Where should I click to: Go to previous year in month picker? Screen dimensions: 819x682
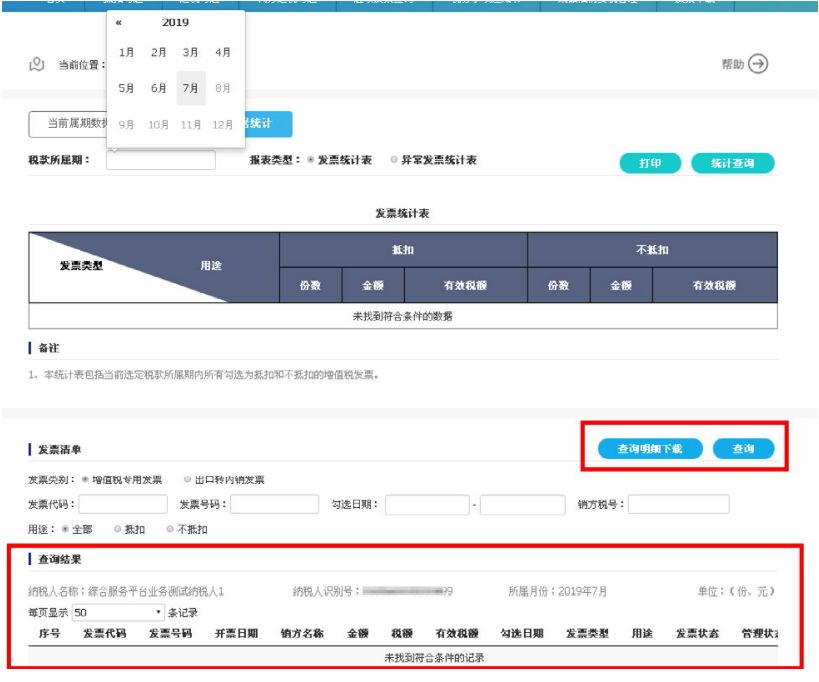coord(119,22)
